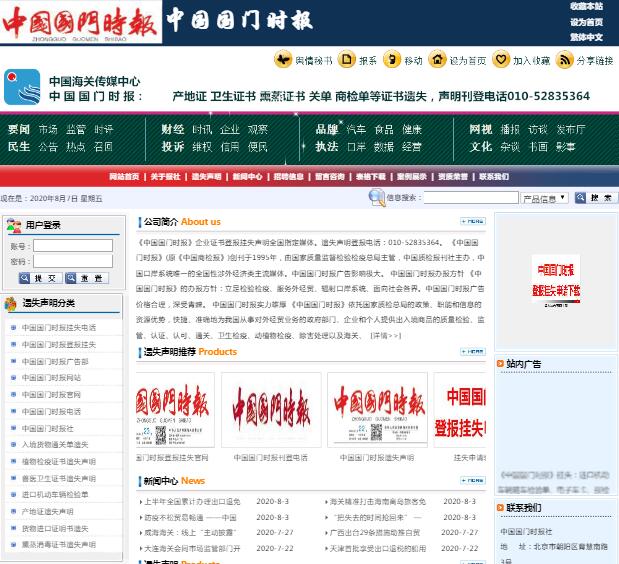
Task: Open news 天津首批享受出口退税的船用
Action: pos(378,548)
